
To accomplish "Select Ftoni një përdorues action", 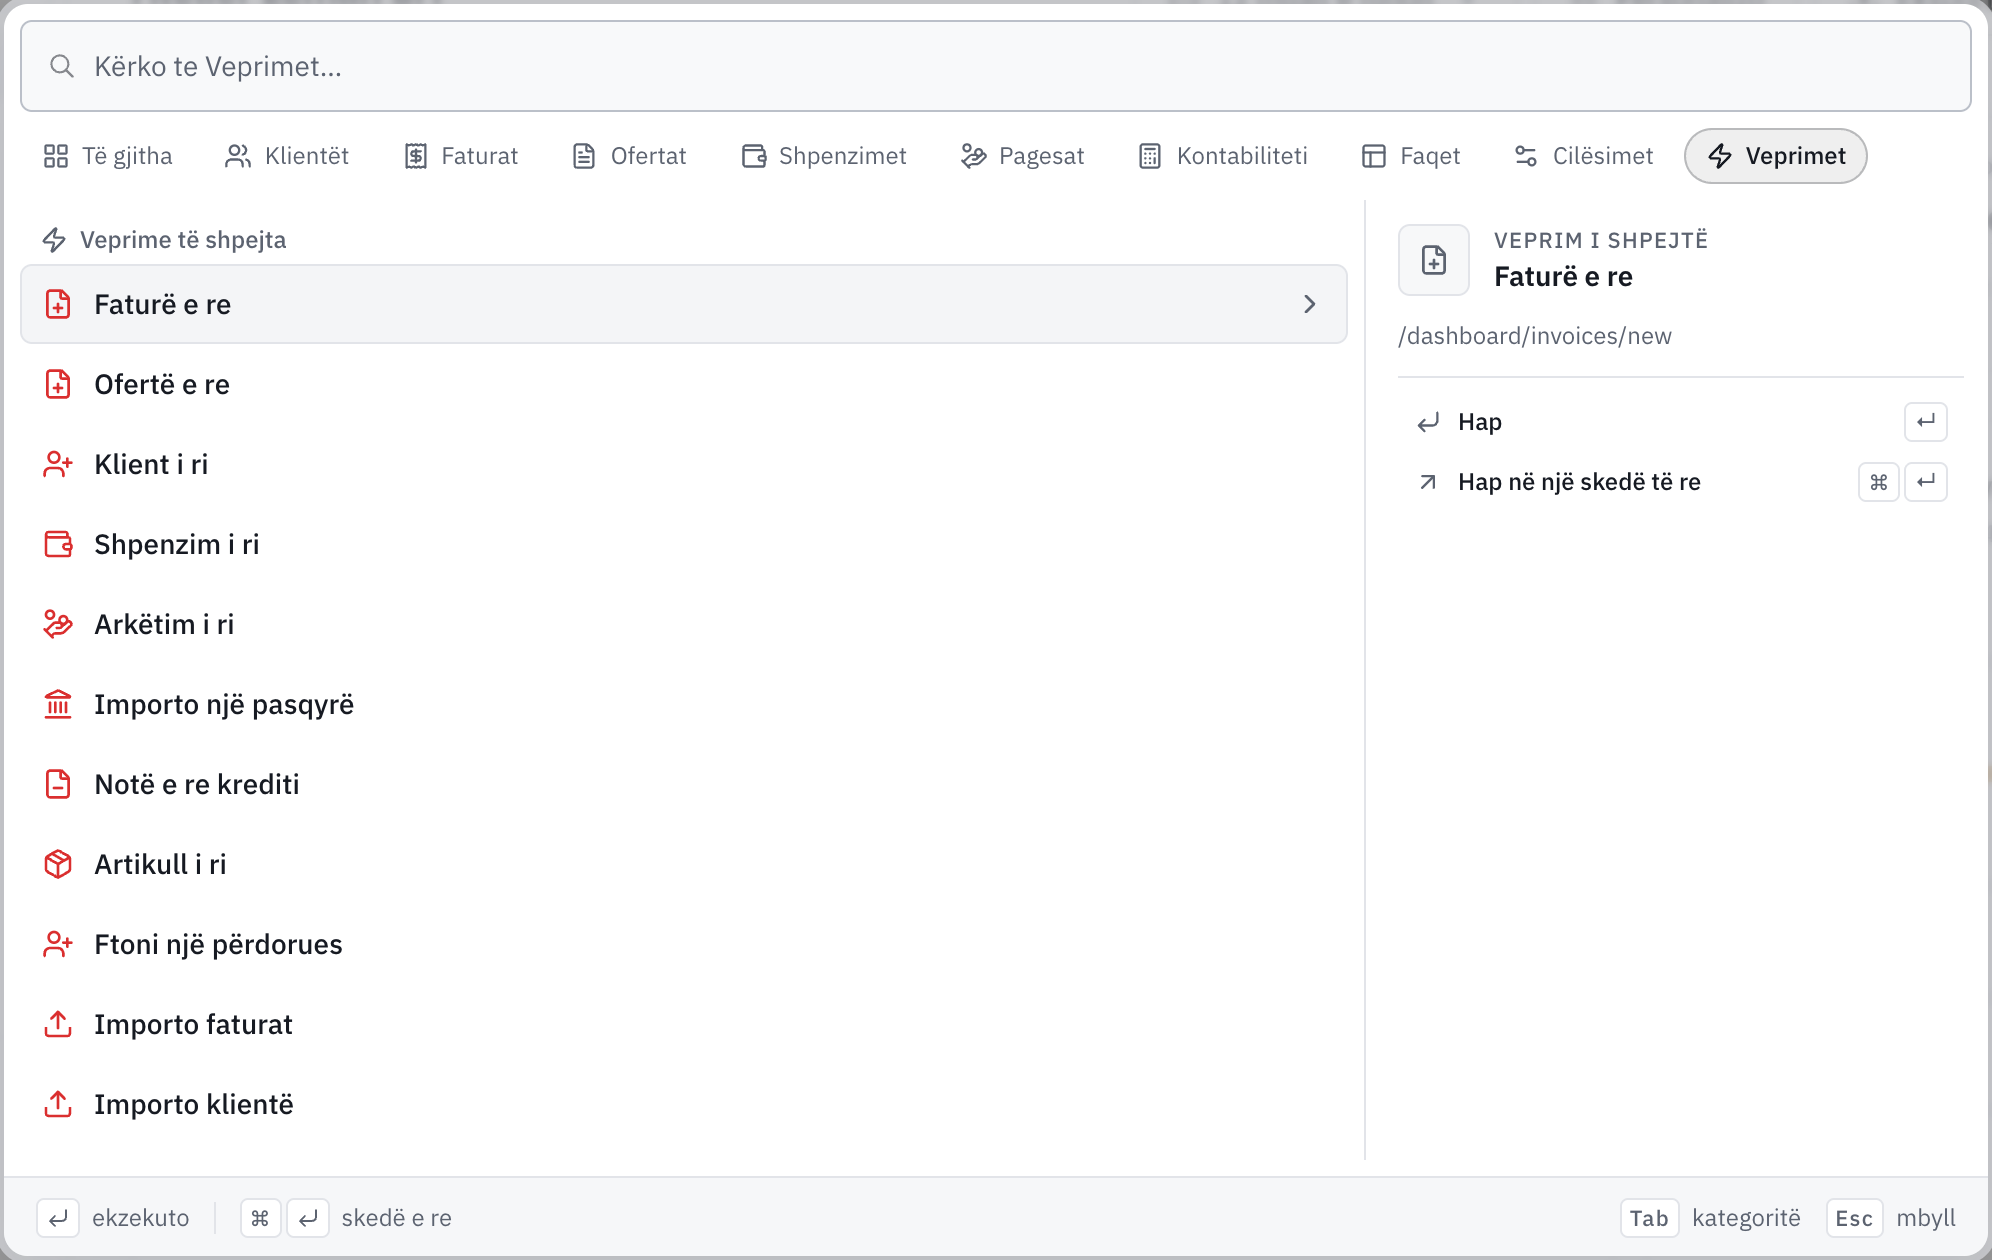I will (684, 944).
